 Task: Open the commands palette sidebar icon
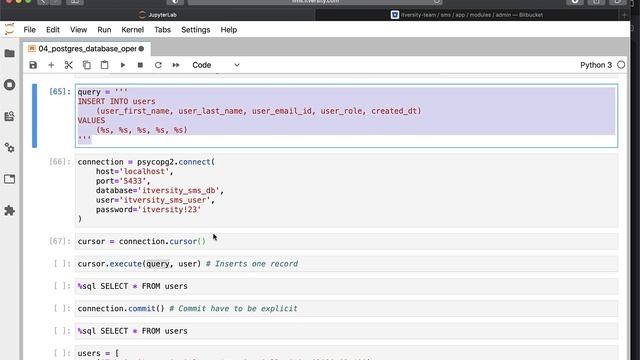pyautogui.click(x=9, y=116)
